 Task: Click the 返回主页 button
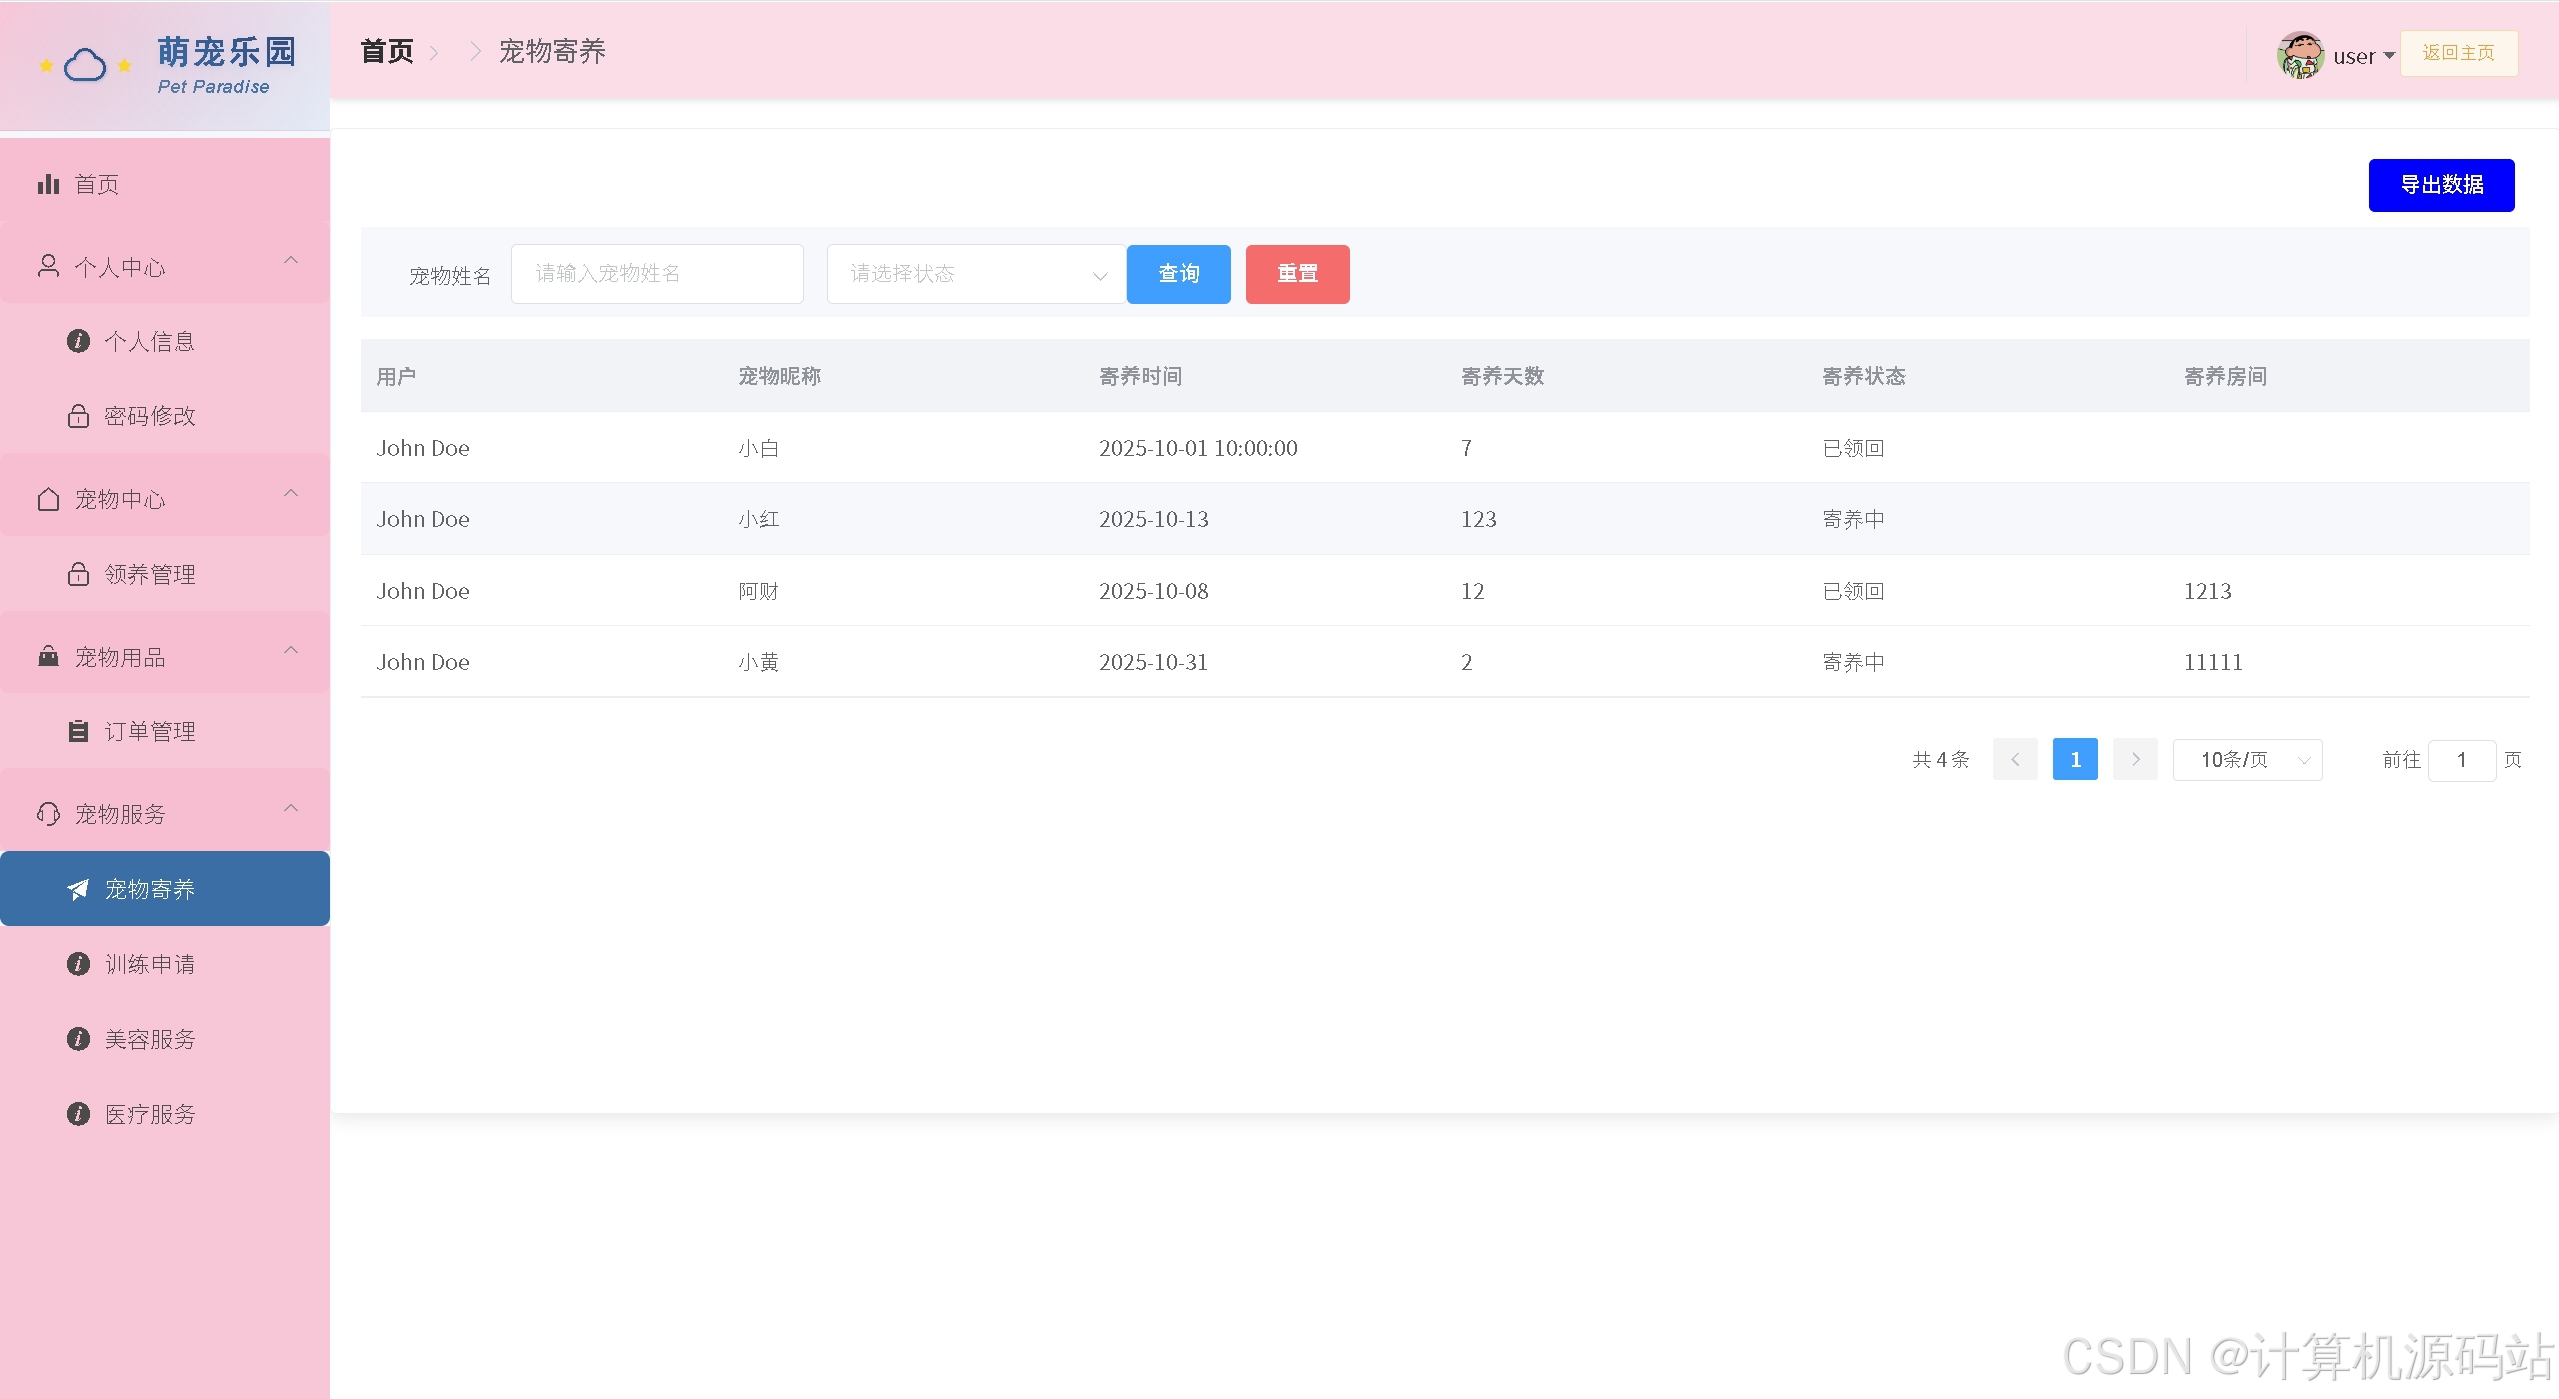(2458, 53)
